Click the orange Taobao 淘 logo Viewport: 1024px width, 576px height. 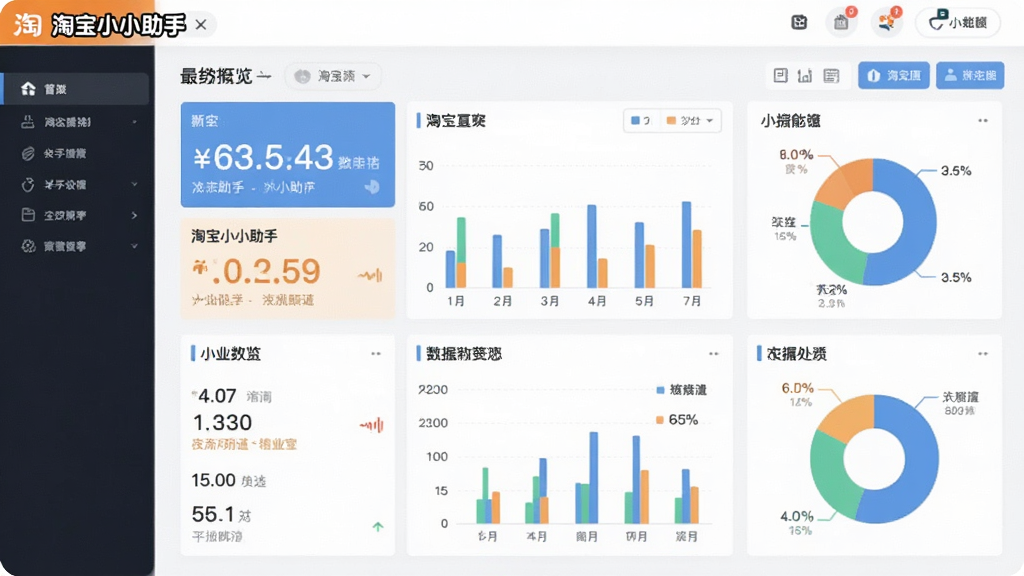[x=28, y=25]
